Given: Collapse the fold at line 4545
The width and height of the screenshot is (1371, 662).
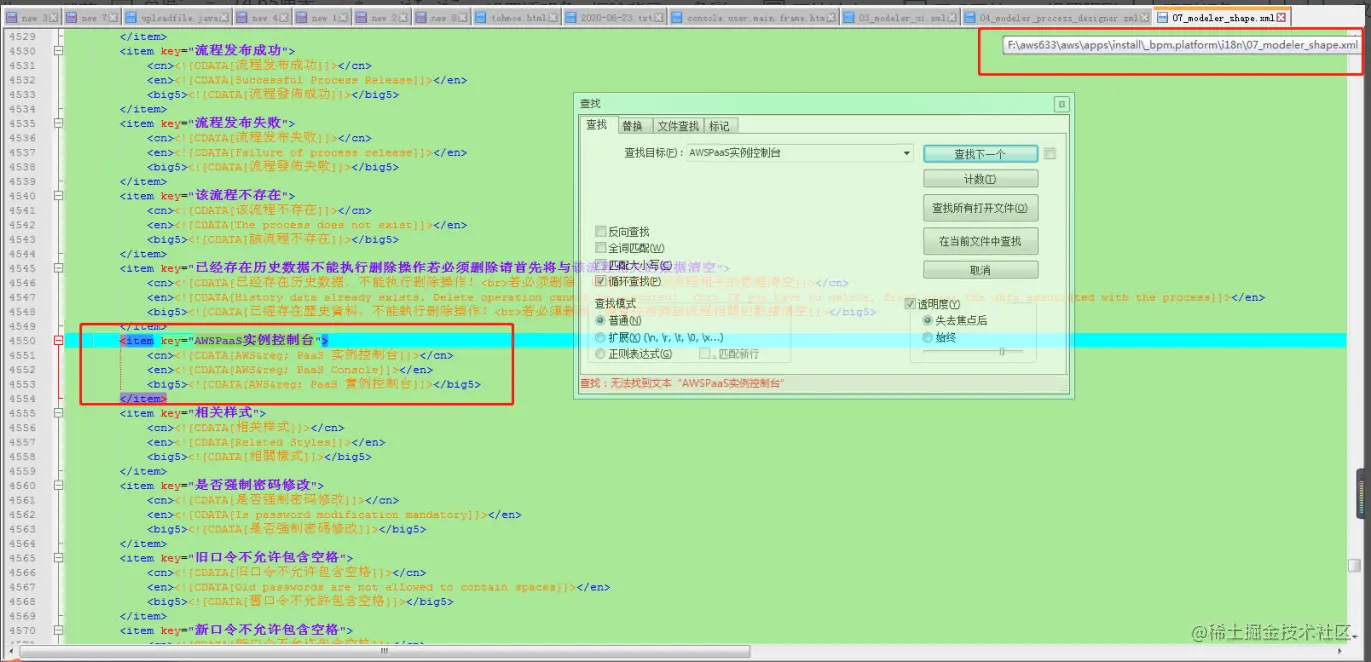Looking at the screenshot, I should pos(58,268).
